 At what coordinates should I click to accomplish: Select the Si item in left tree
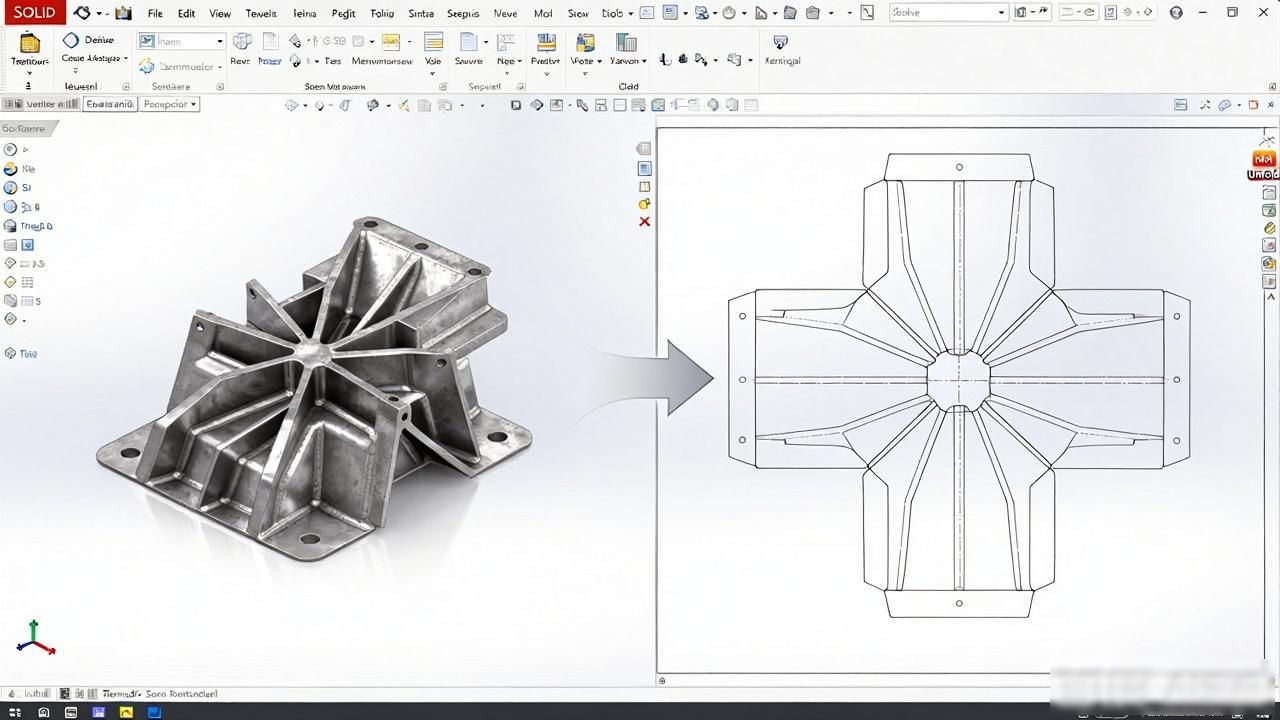click(18, 188)
